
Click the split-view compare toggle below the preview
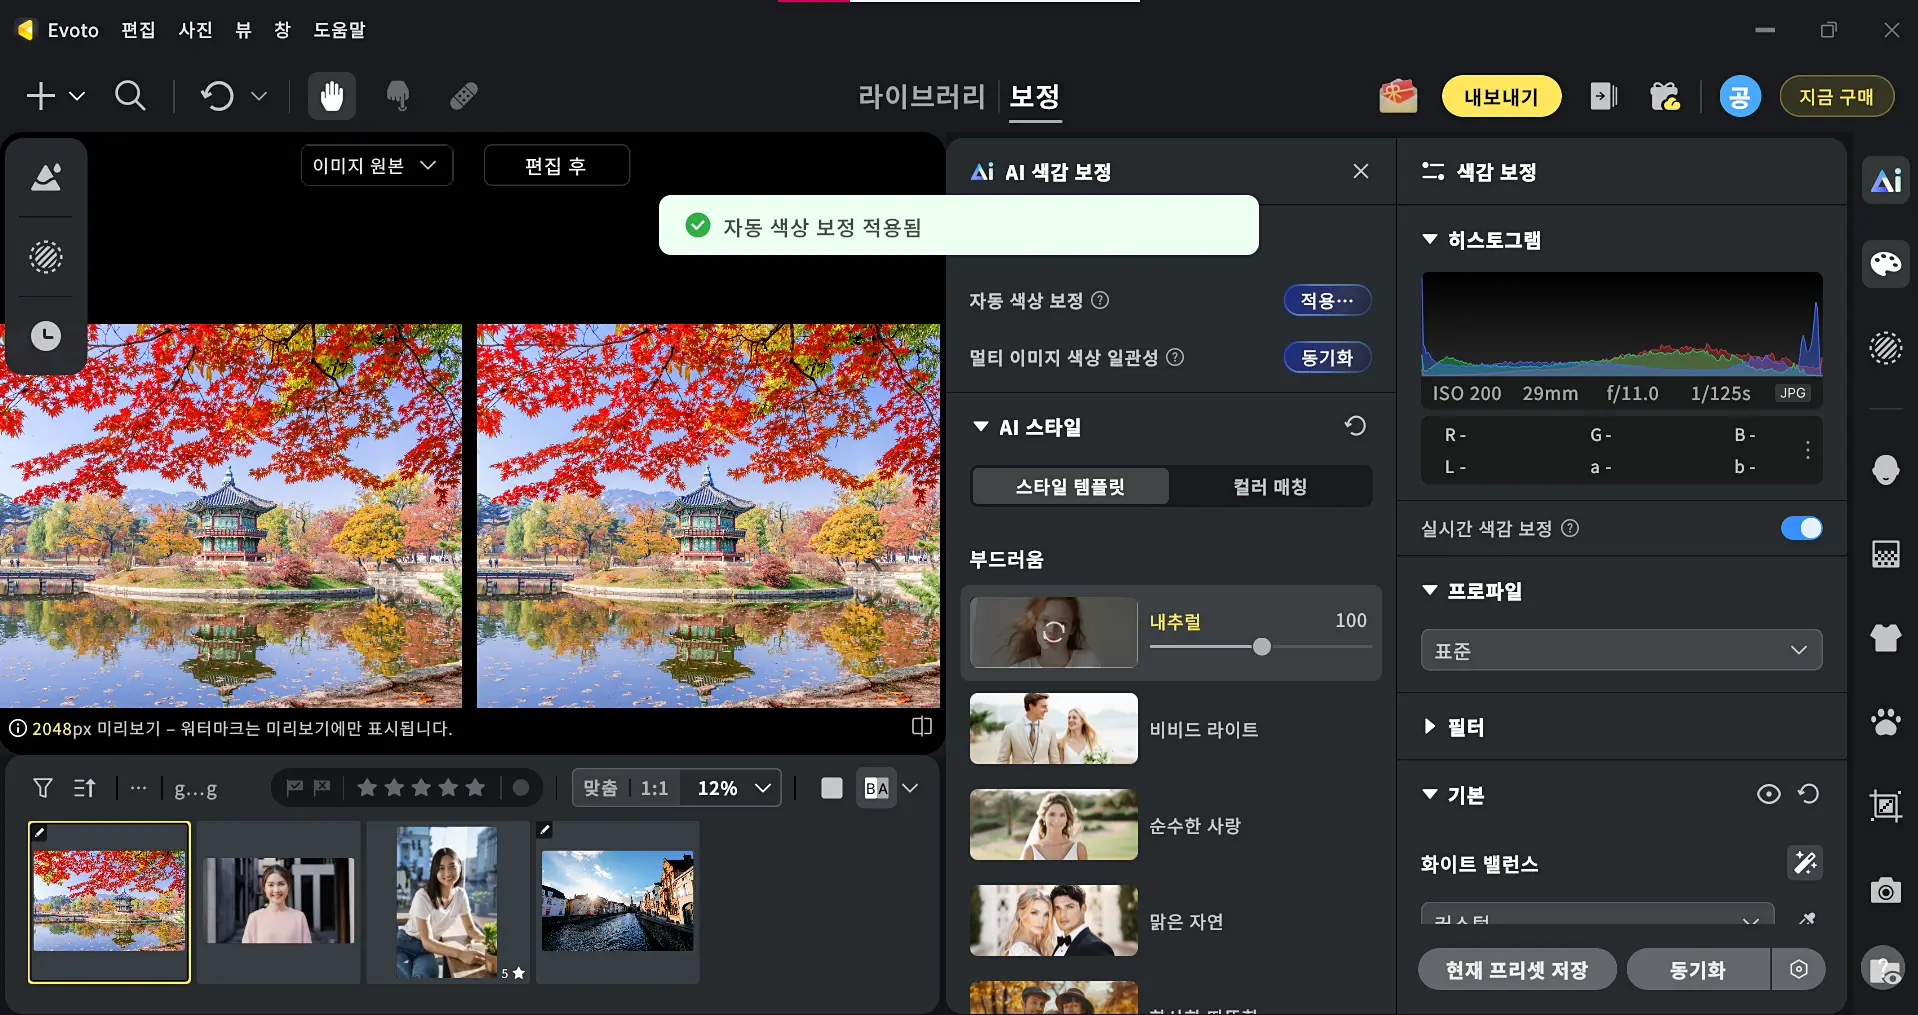[920, 726]
